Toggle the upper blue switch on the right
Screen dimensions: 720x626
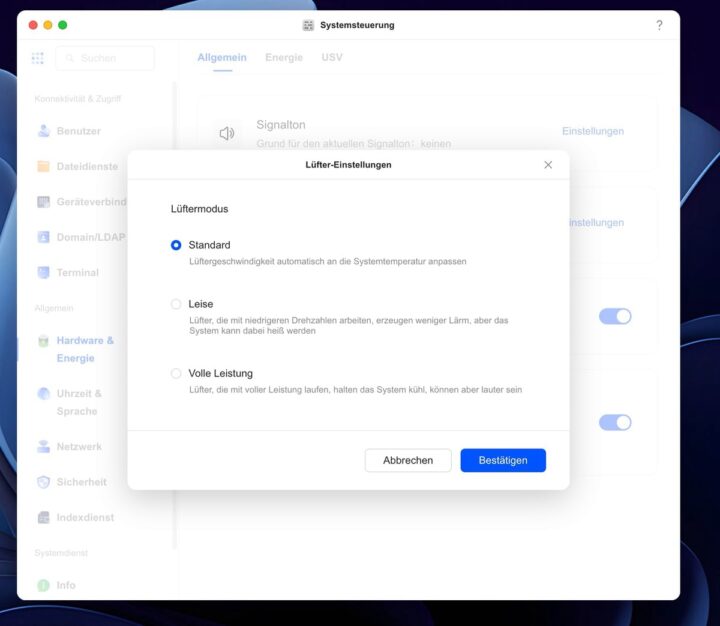(615, 316)
